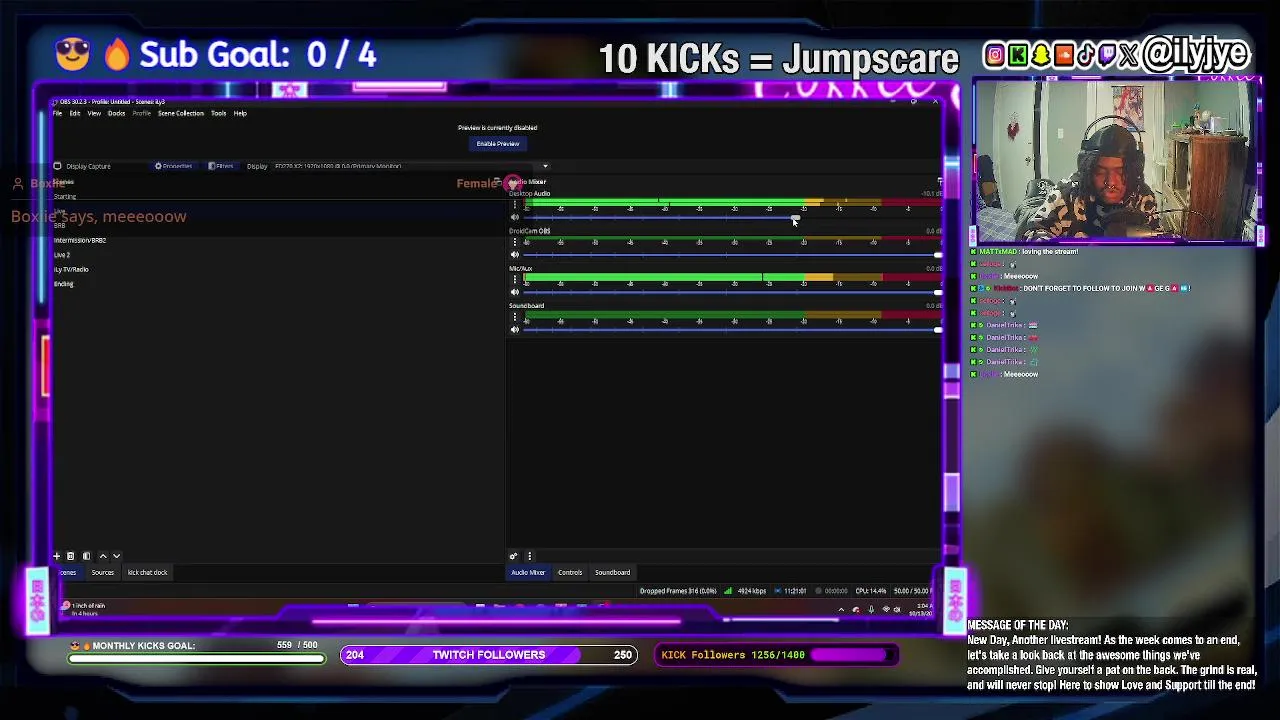Select the iLy TV/Radio scene
Screen dimensions: 1280x720
(72, 269)
